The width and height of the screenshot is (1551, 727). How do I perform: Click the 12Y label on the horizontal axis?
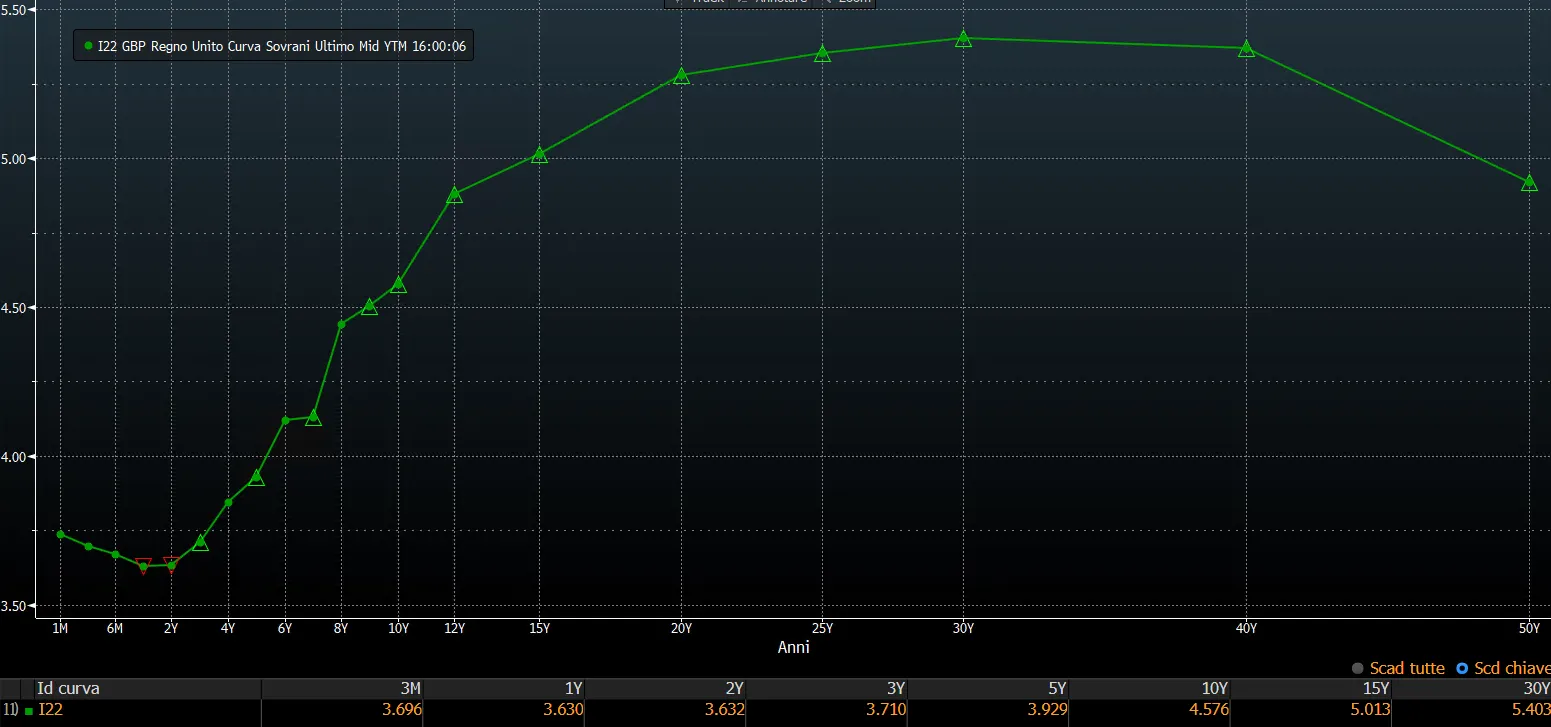click(x=455, y=628)
